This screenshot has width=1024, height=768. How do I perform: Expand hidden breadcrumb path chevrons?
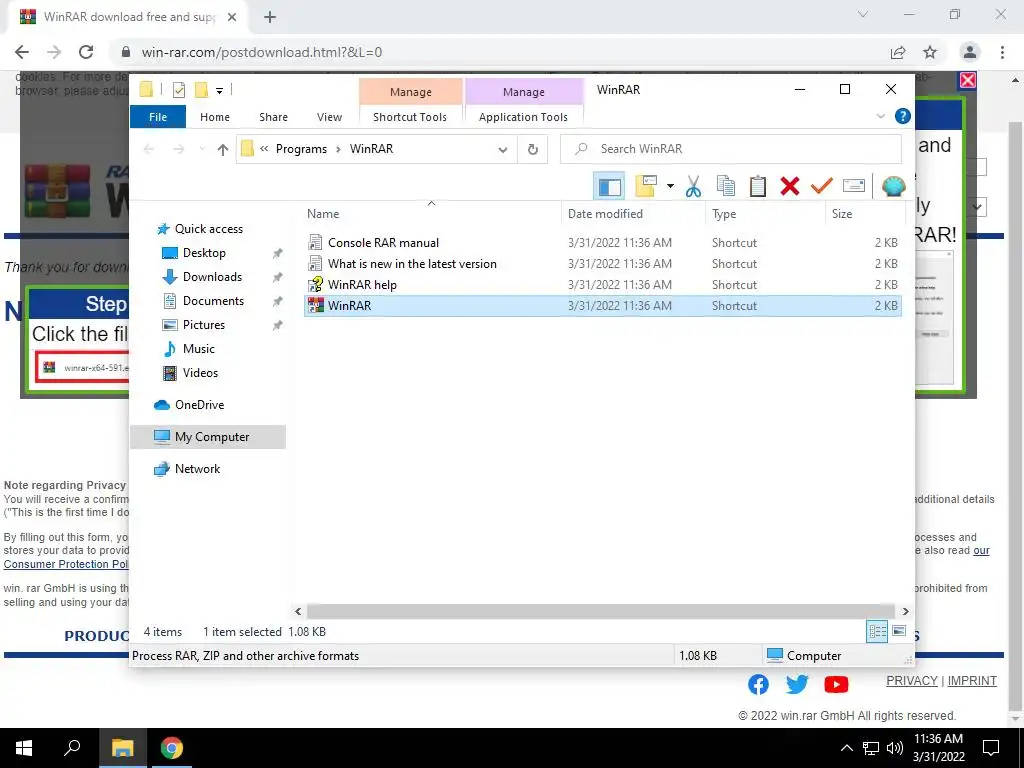tap(264, 149)
